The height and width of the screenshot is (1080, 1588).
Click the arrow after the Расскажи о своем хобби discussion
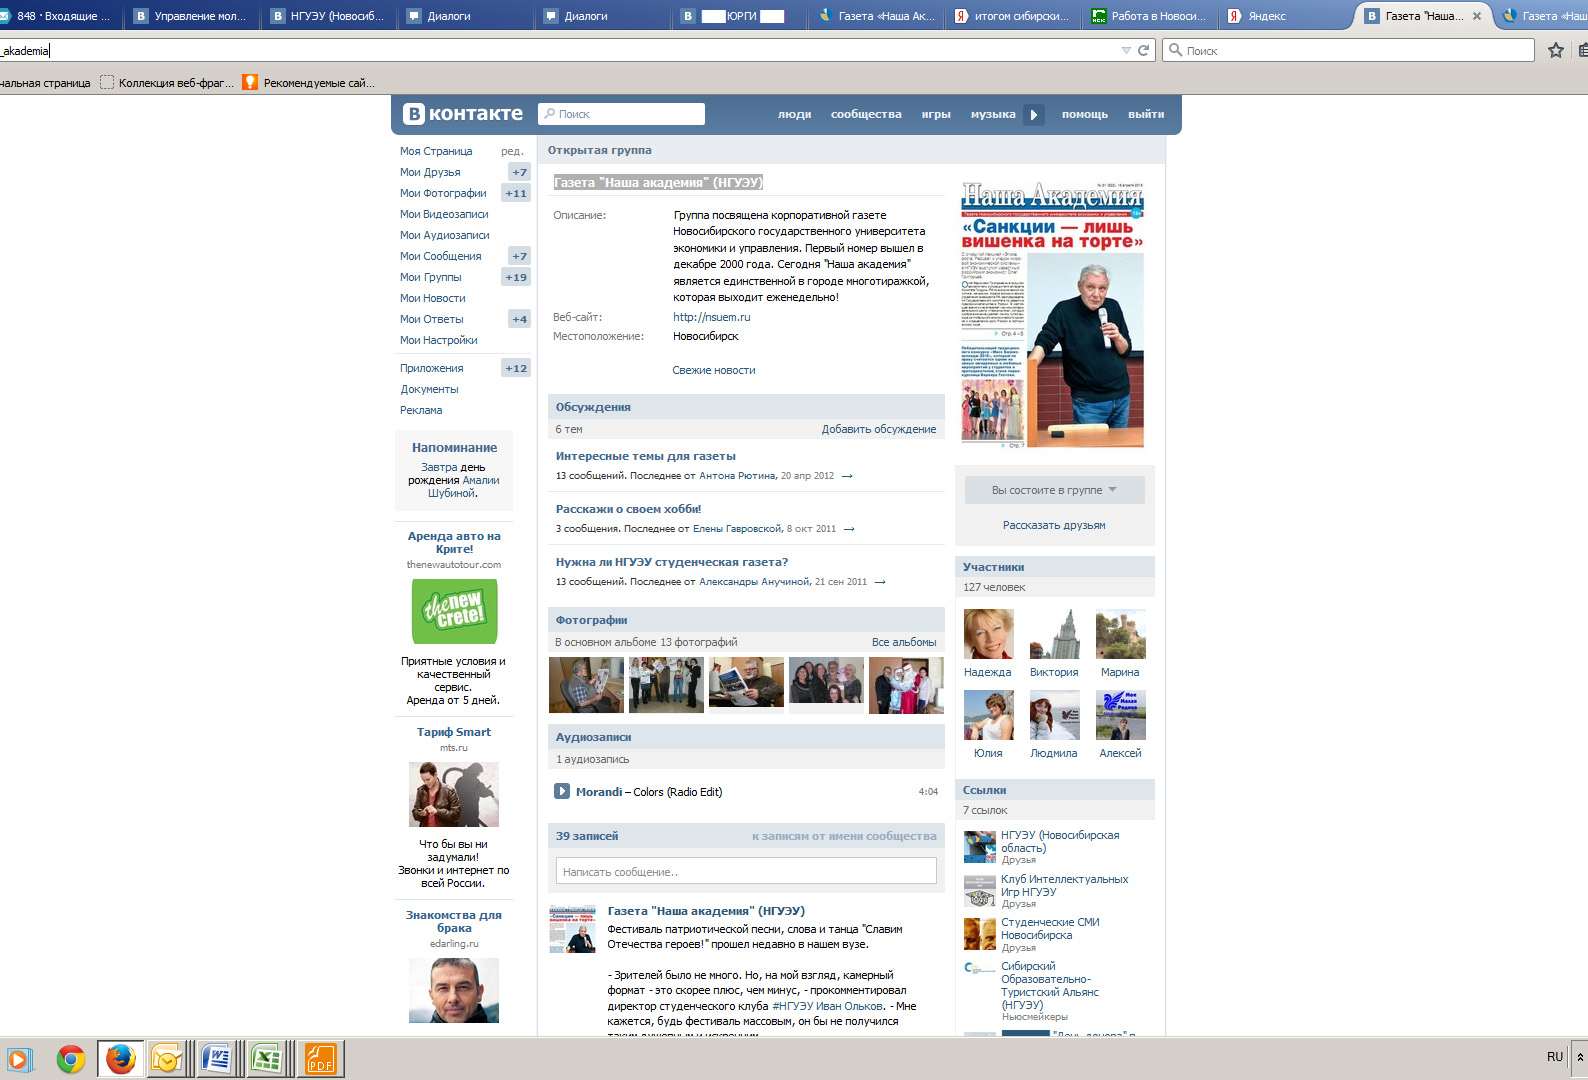(x=849, y=529)
